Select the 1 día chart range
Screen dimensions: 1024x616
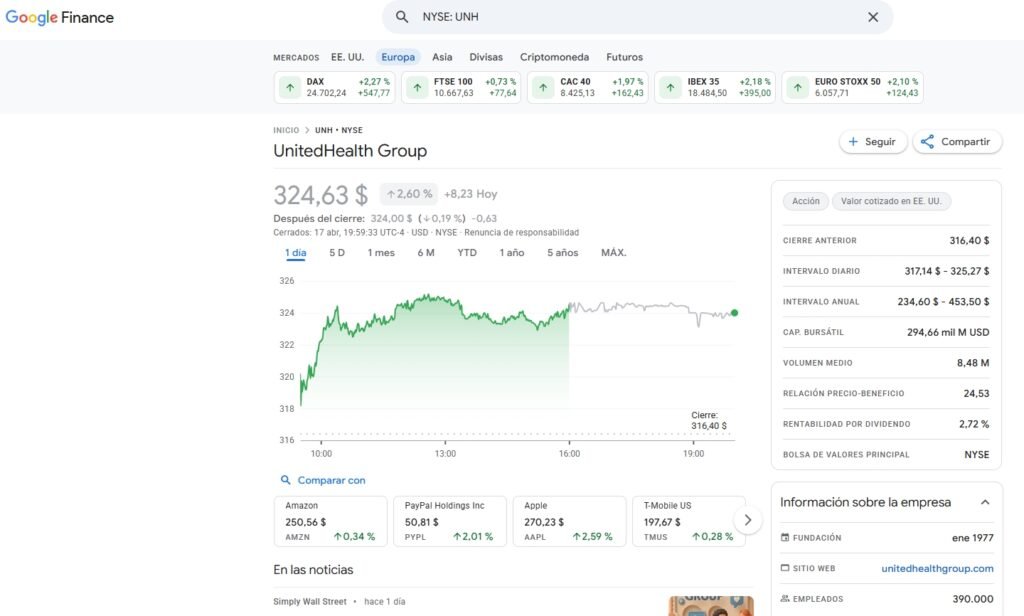point(295,253)
